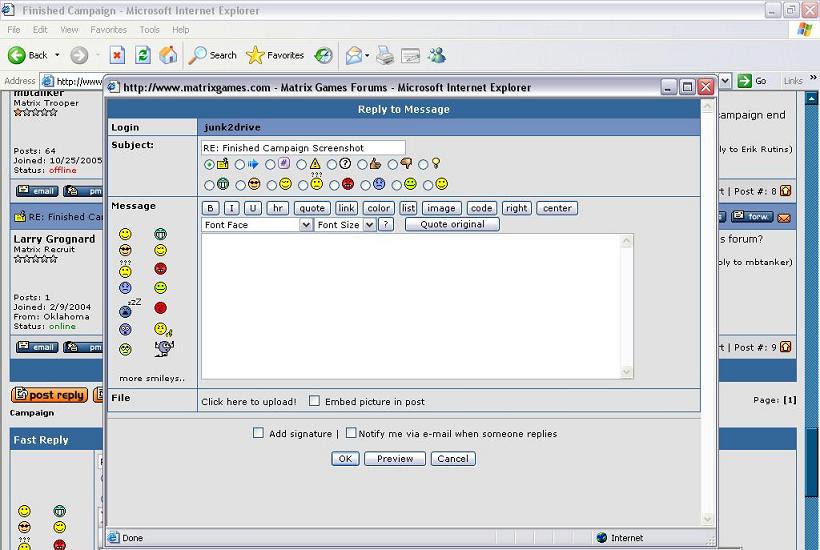Image resolution: width=820 pixels, height=550 pixels.
Task: Click home icon next to Post #: 8
Action: tap(785, 191)
